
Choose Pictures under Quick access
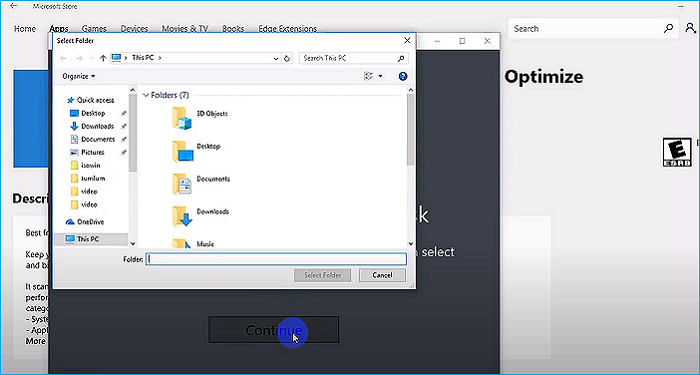tap(88, 152)
